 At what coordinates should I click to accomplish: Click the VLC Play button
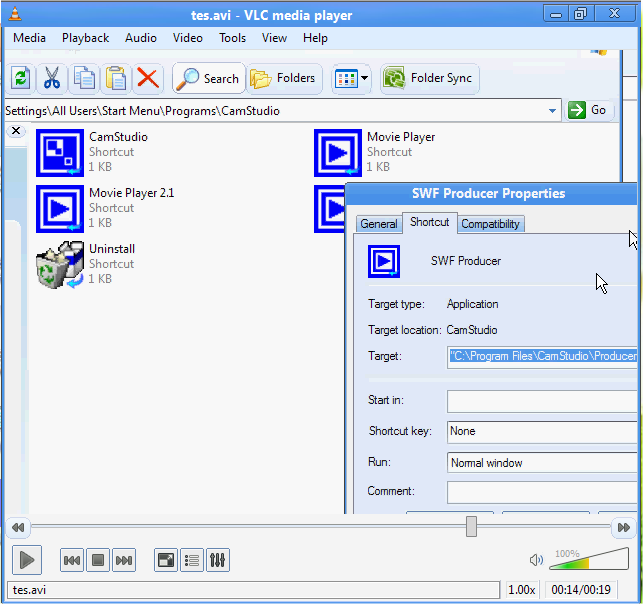27,560
